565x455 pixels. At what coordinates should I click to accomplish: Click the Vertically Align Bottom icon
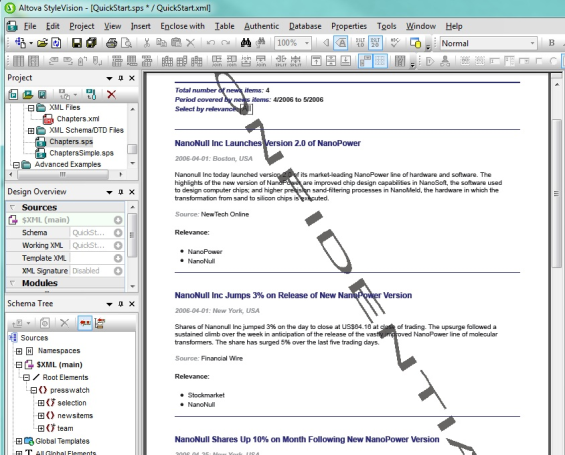pos(346,61)
